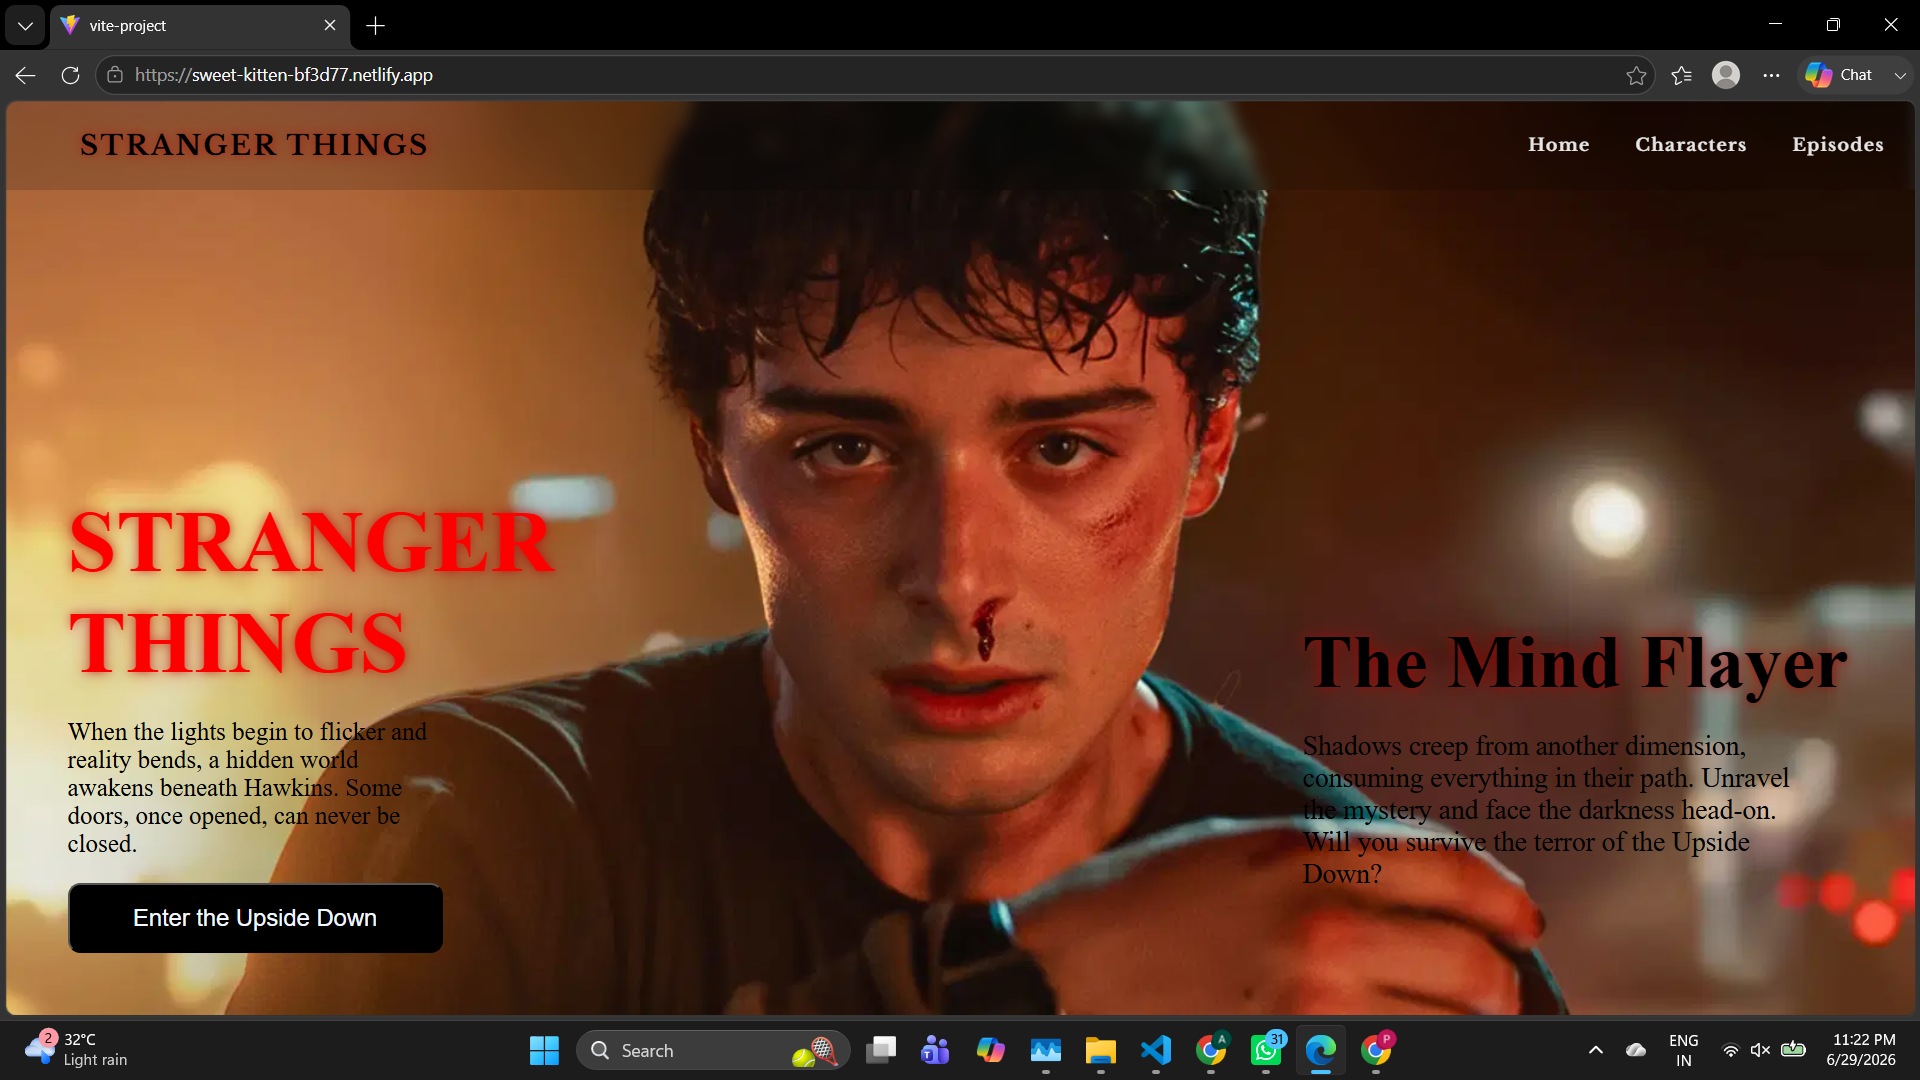Select the red STRANGER THINGS hero heading

tap(311, 593)
